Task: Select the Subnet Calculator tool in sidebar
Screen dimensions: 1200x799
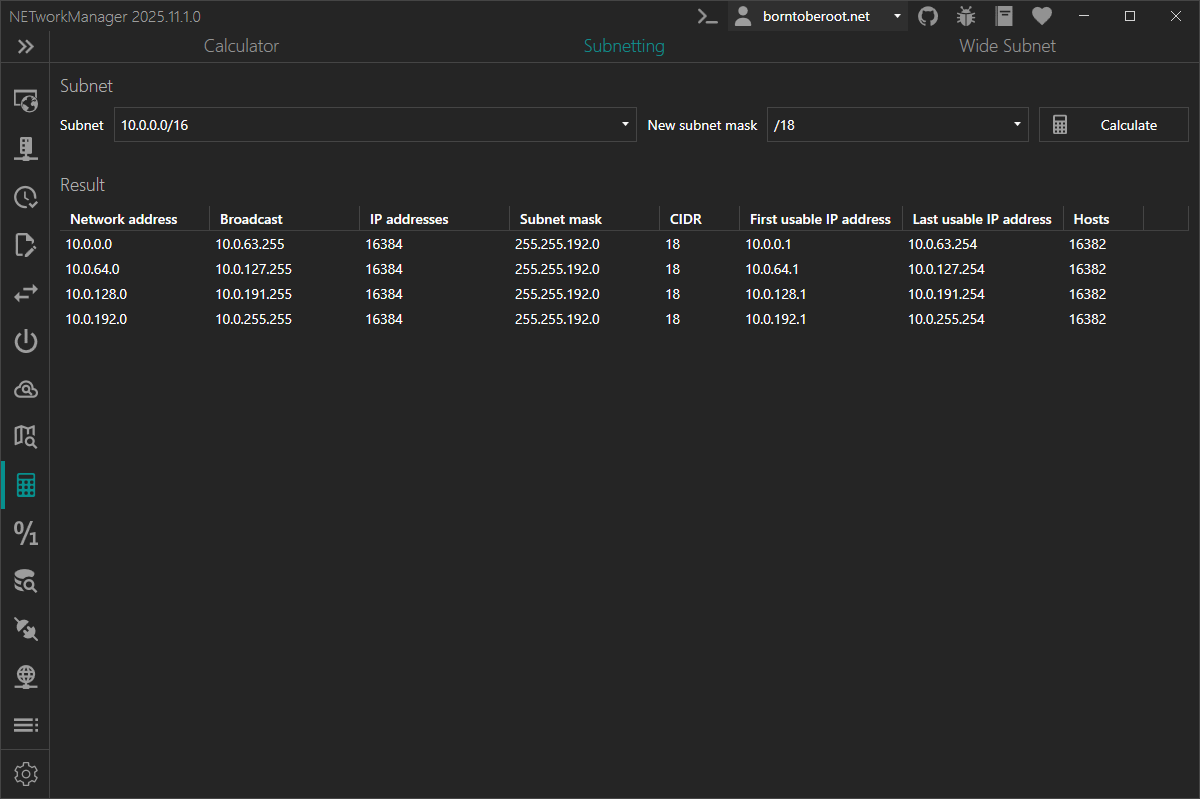Action: pyautogui.click(x=25, y=485)
